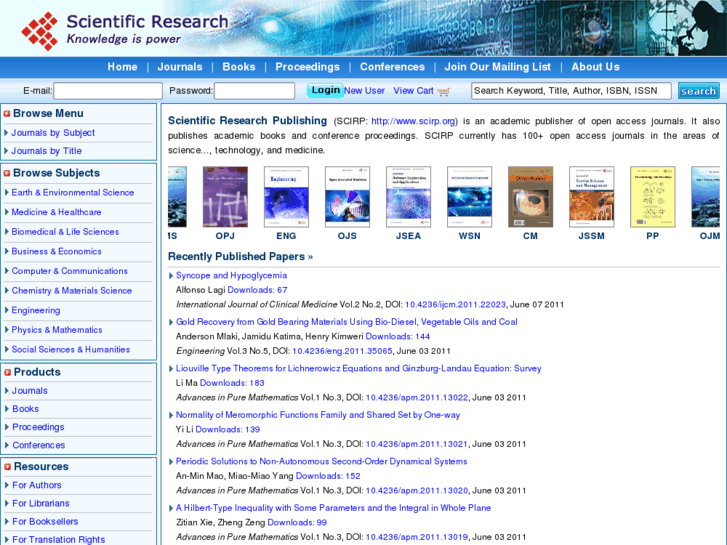Image resolution: width=727 pixels, height=545 pixels.
Task: Open the CM journal cover thumbnail
Action: (x=530, y=197)
